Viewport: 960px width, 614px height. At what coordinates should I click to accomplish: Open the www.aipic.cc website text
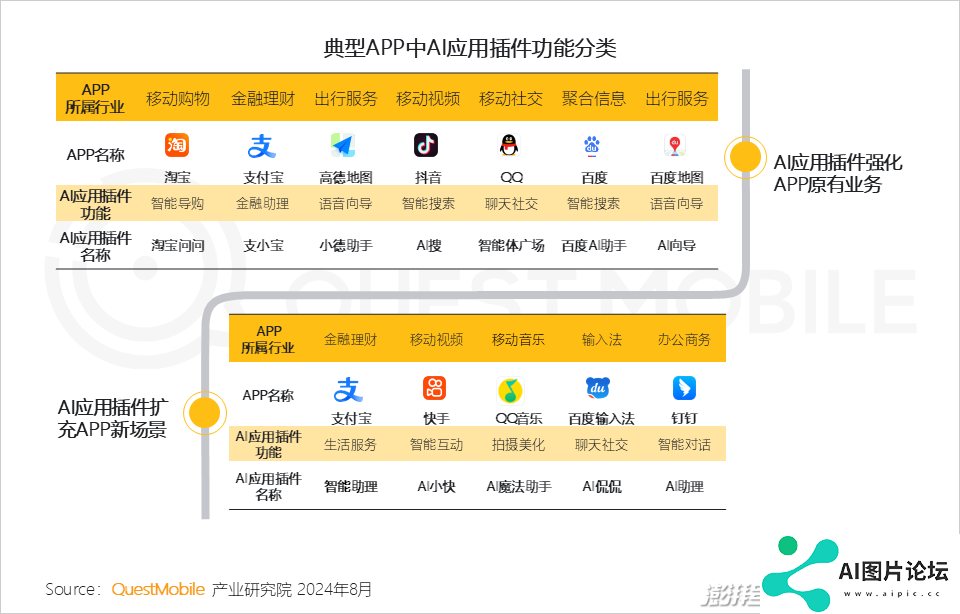coord(891,593)
